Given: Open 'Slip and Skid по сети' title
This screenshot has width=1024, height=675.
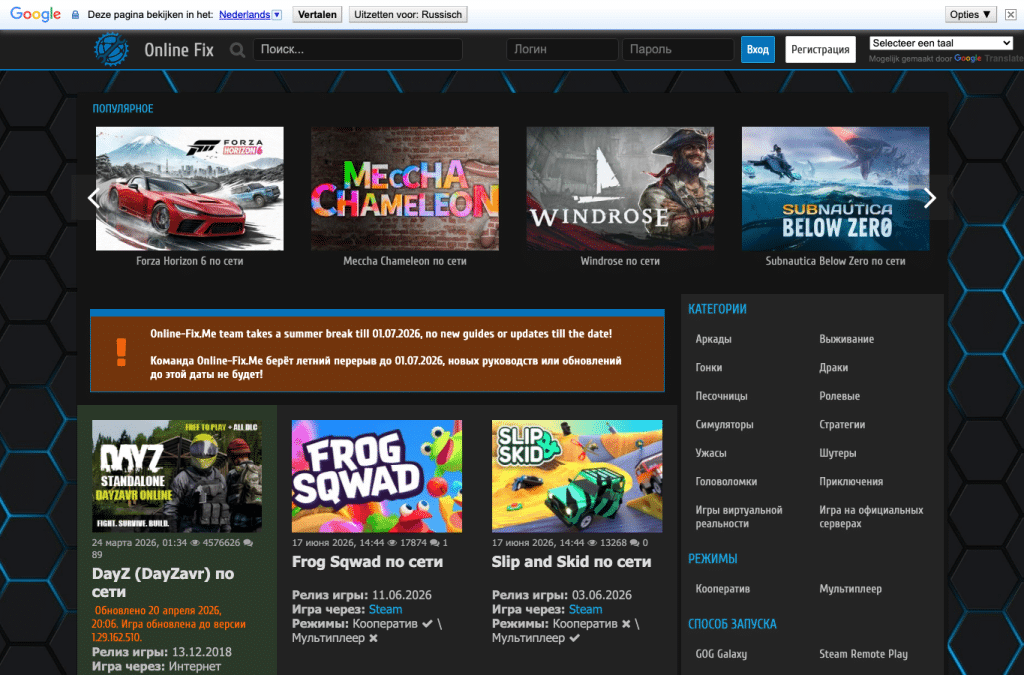Looking at the screenshot, I should (571, 562).
